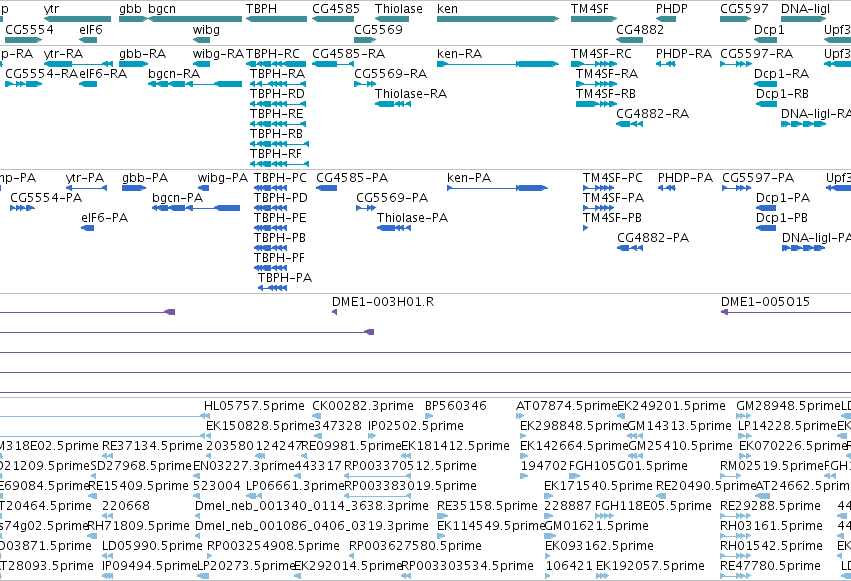Click EST AT07874.5prime
The image size is (851, 581).
pyautogui.click(x=567, y=406)
